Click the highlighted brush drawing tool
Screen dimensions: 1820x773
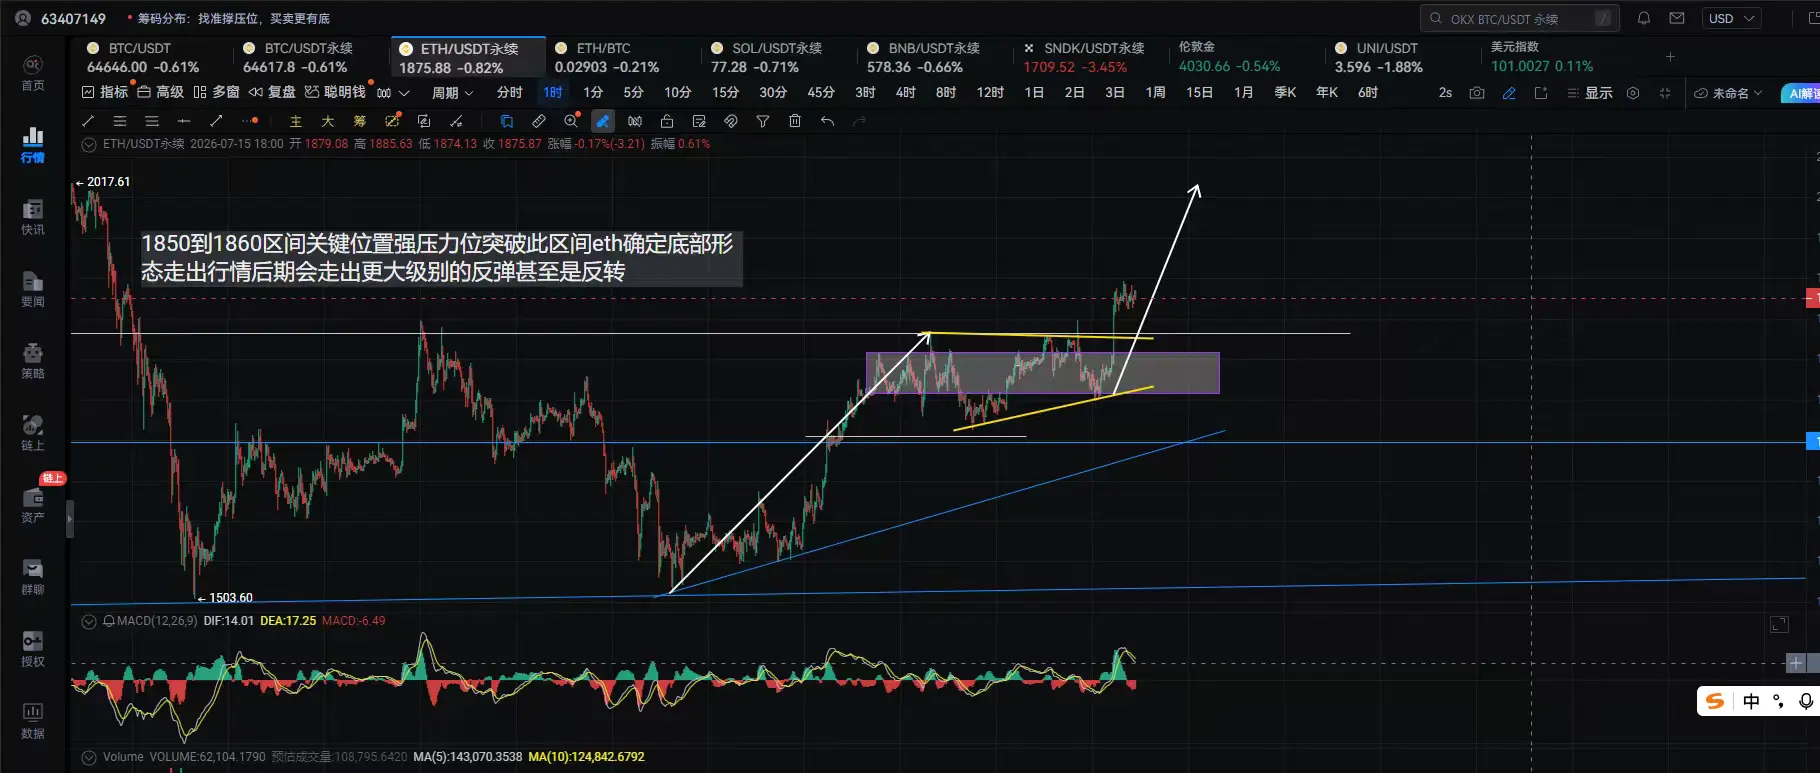coord(603,121)
